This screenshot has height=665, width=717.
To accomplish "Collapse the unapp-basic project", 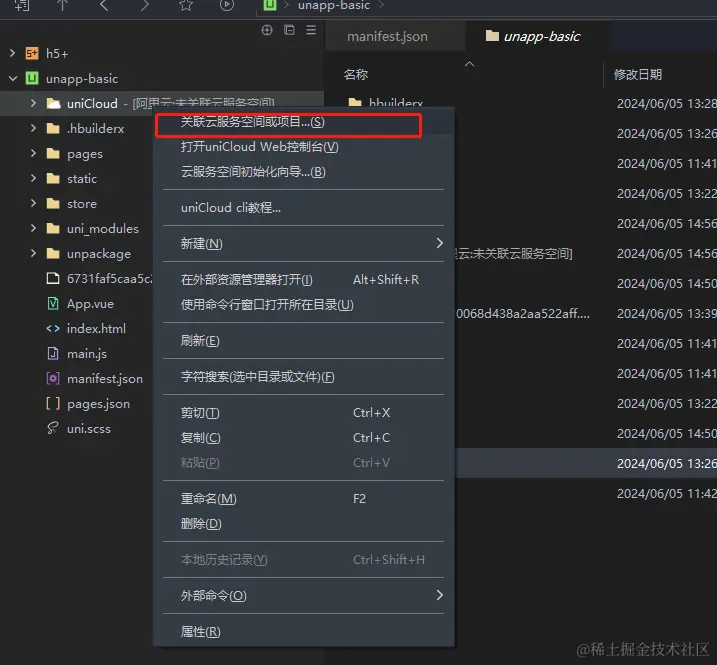I will (x=13, y=79).
